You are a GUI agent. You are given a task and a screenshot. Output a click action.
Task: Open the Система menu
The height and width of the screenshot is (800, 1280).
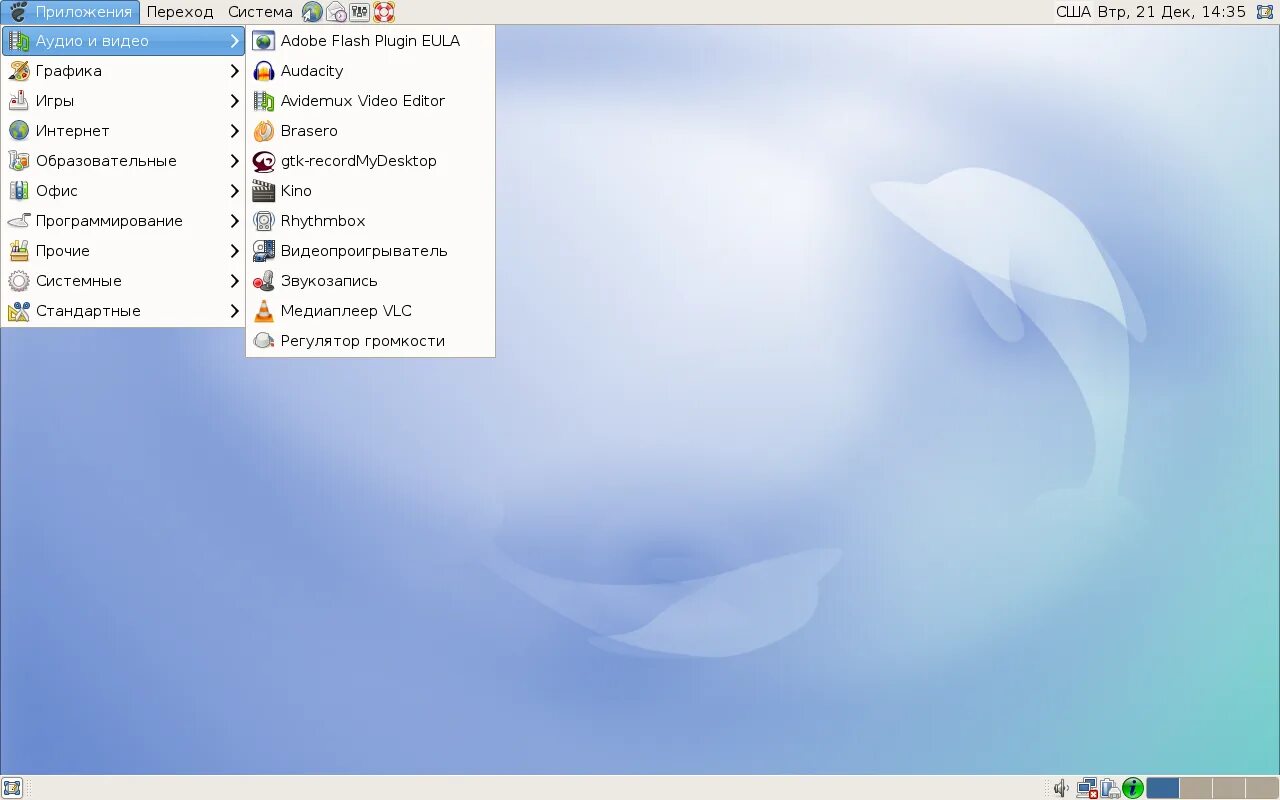[x=260, y=12]
